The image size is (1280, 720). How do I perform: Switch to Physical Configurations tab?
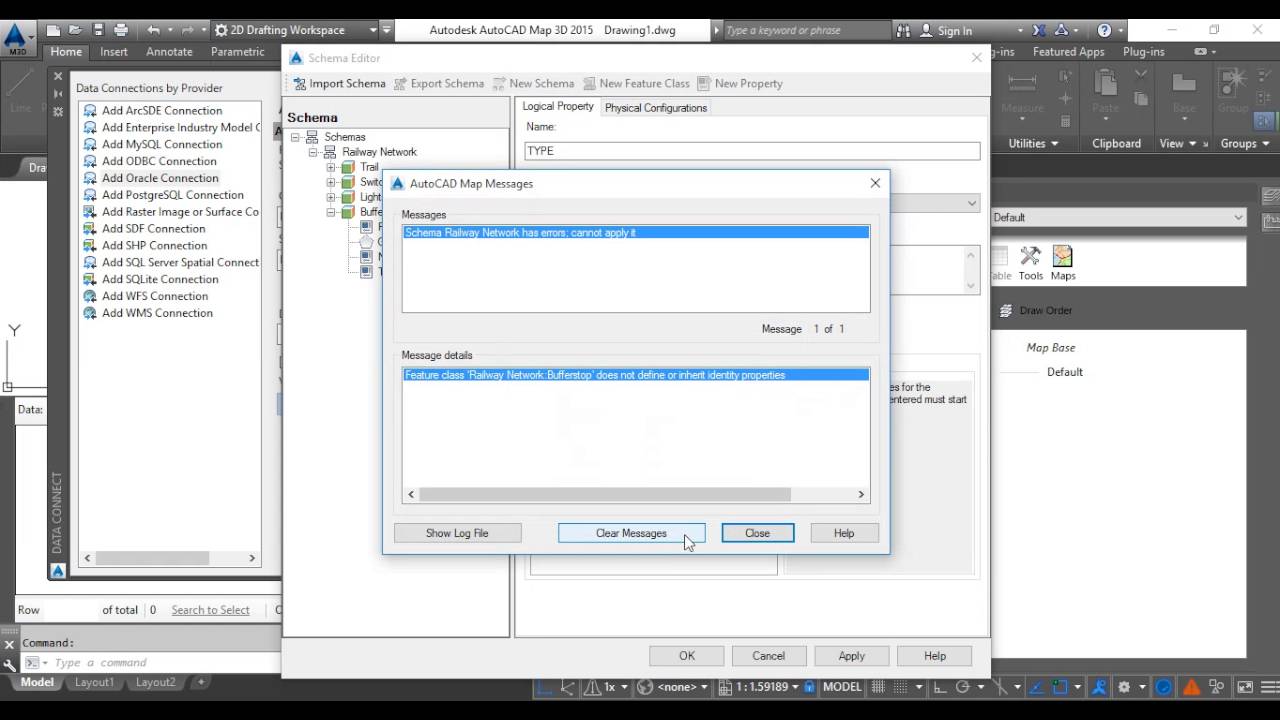(x=656, y=108)
